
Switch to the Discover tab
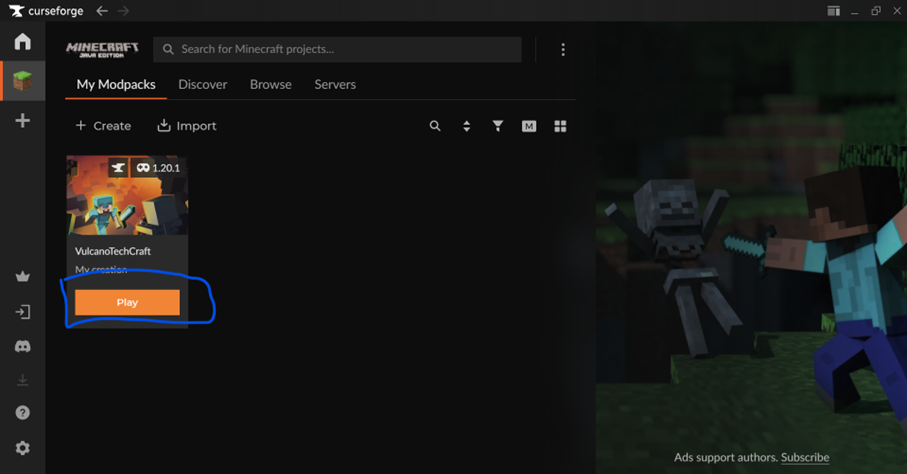pos(202,84)
